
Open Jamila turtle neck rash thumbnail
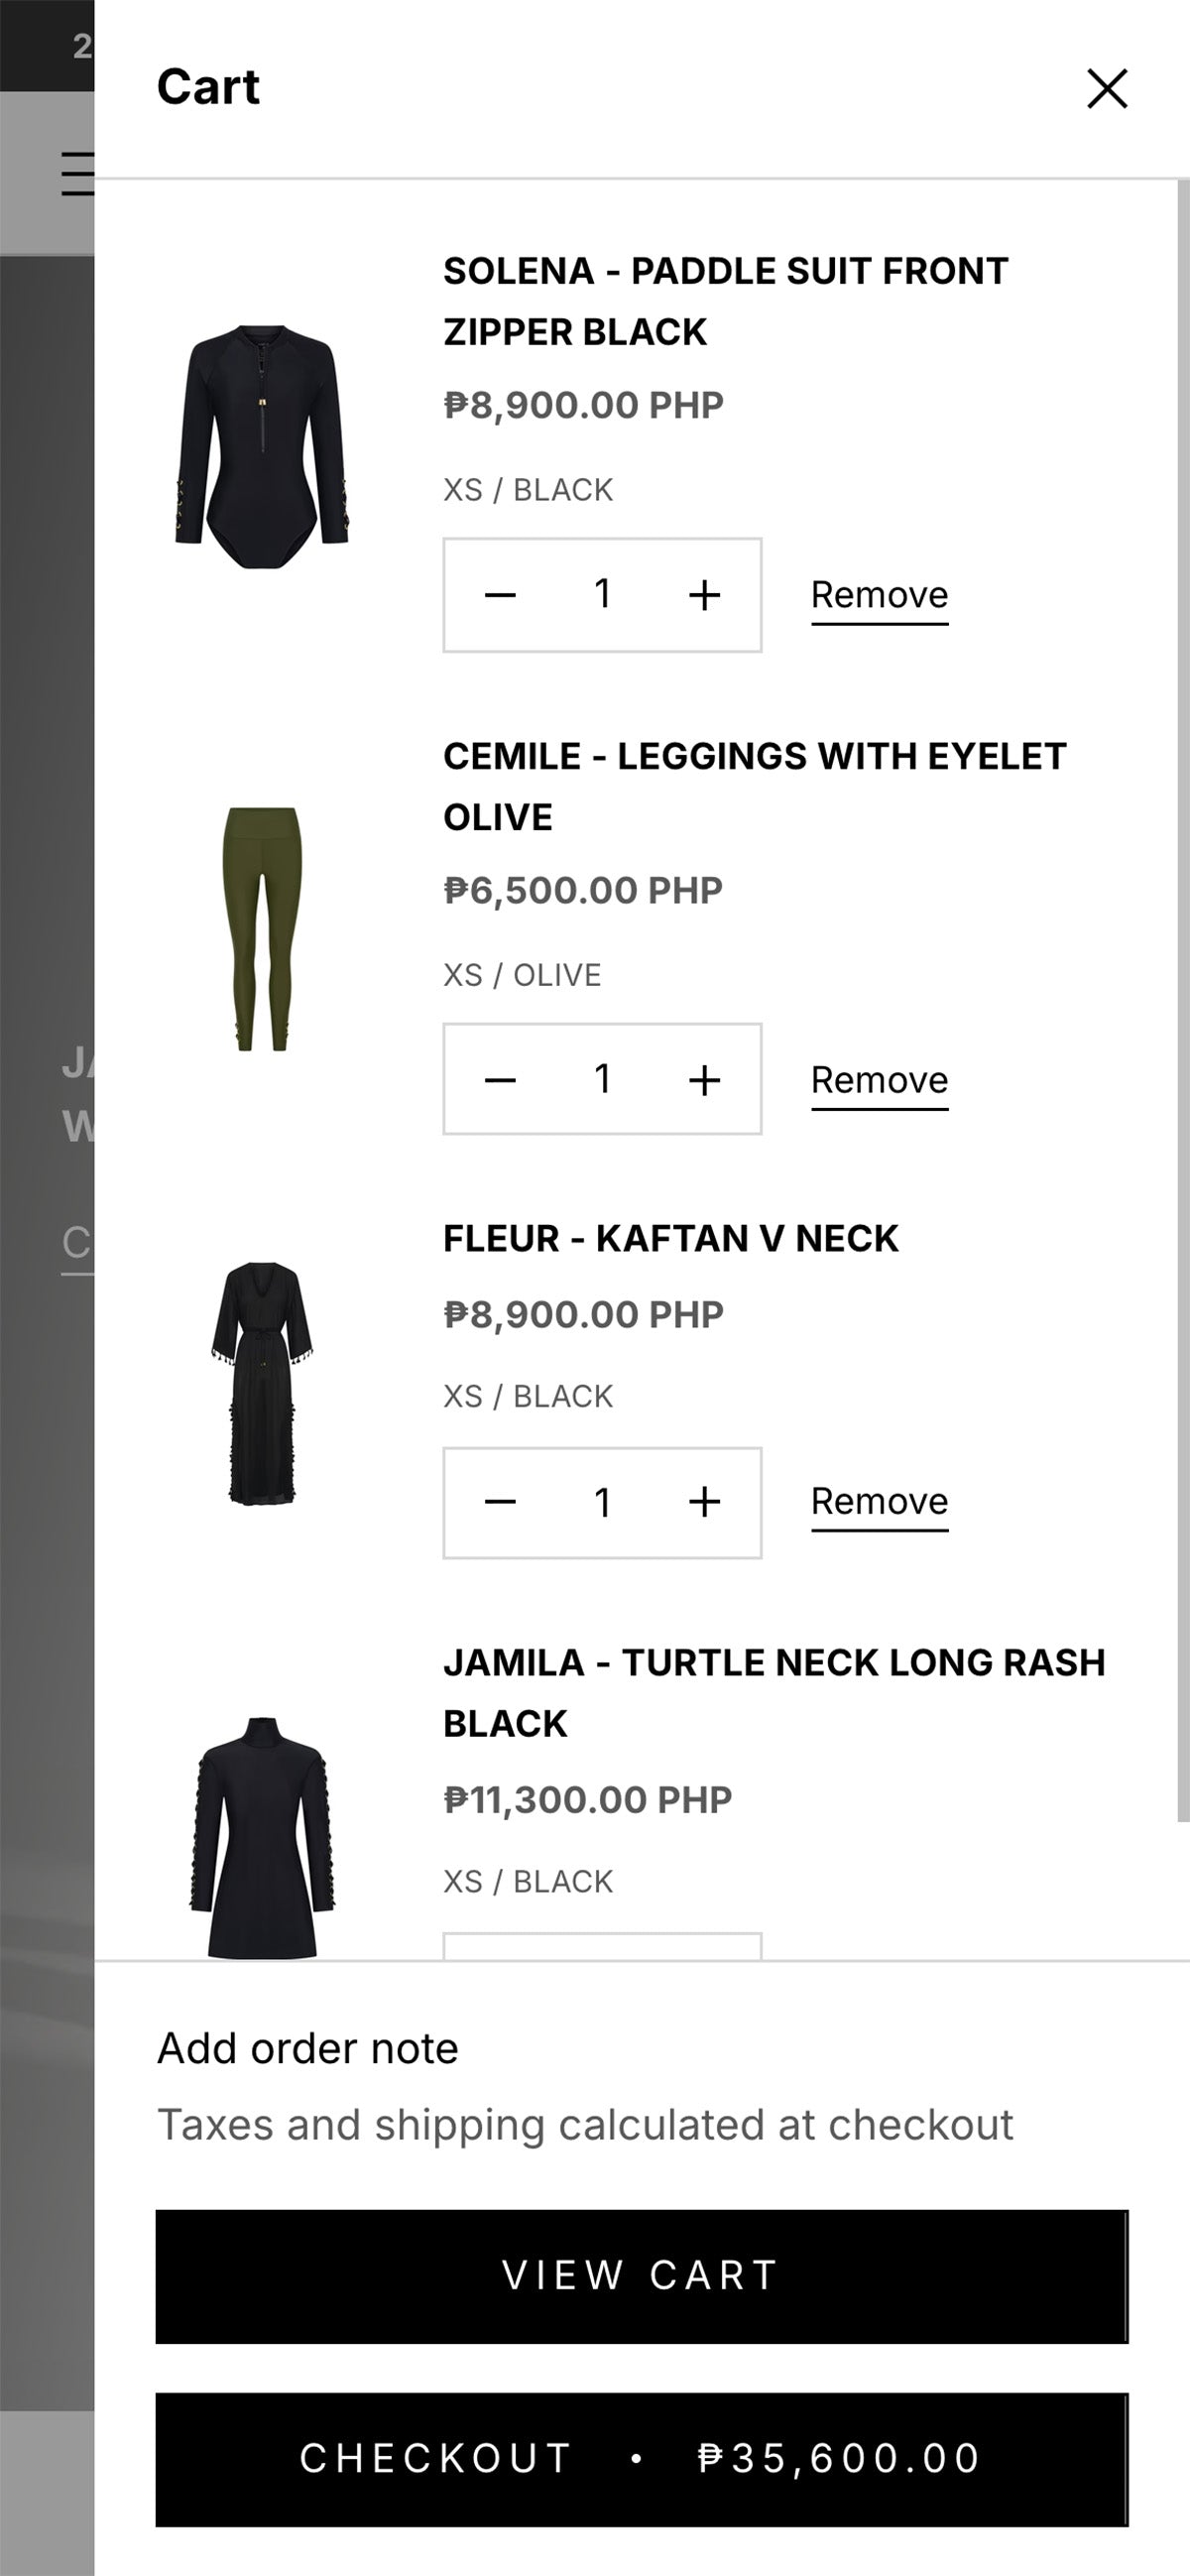coord(262,1836)
